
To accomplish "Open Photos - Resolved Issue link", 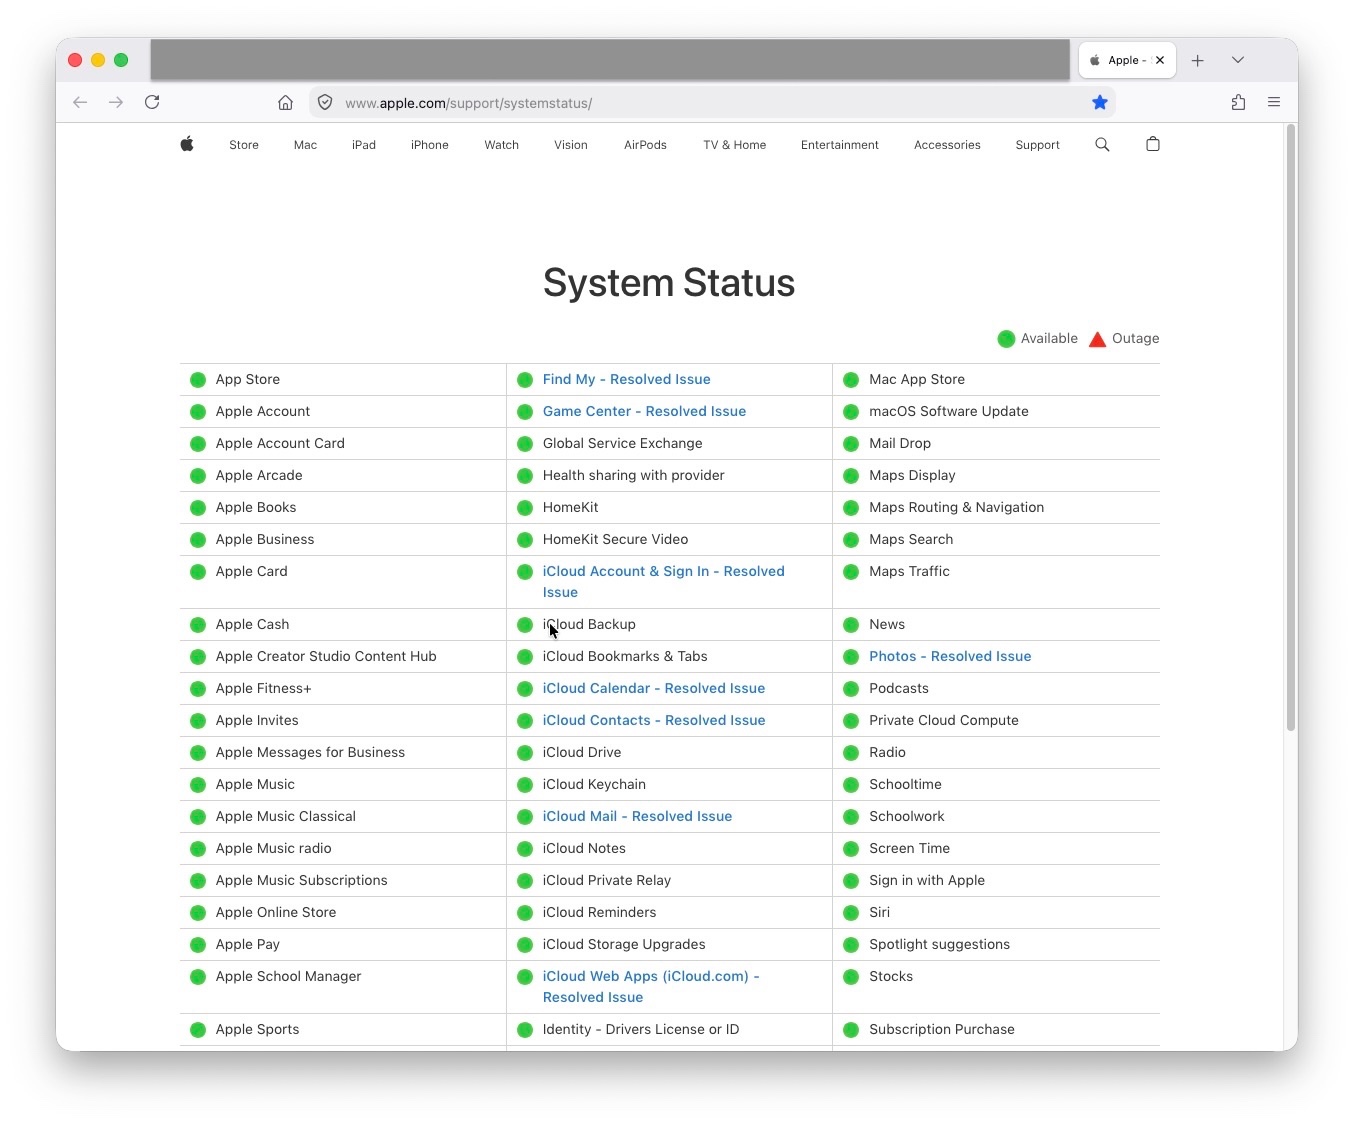I will (950, 656).
